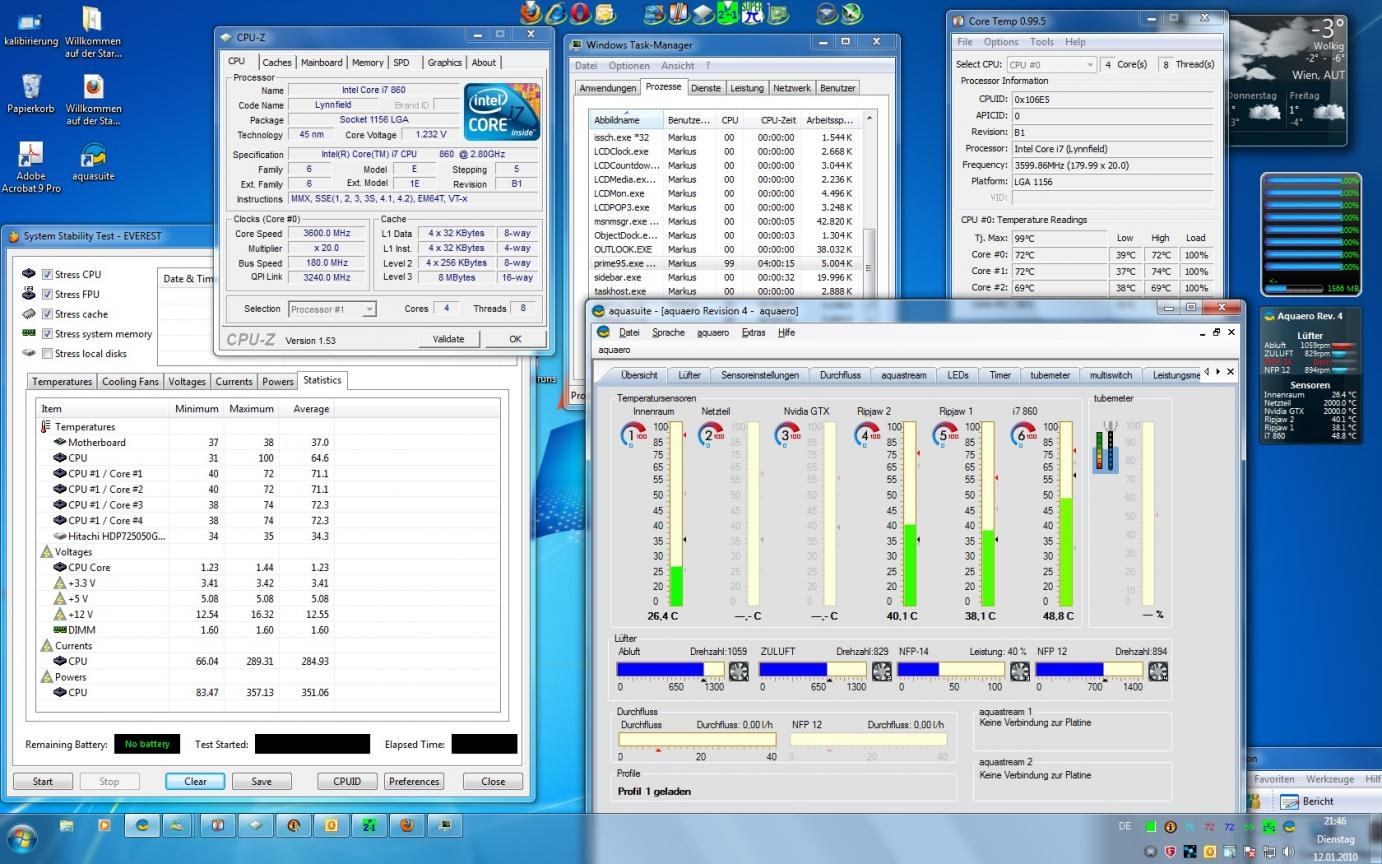Expand the Processor #1 selection dropdown

[332, 309]
